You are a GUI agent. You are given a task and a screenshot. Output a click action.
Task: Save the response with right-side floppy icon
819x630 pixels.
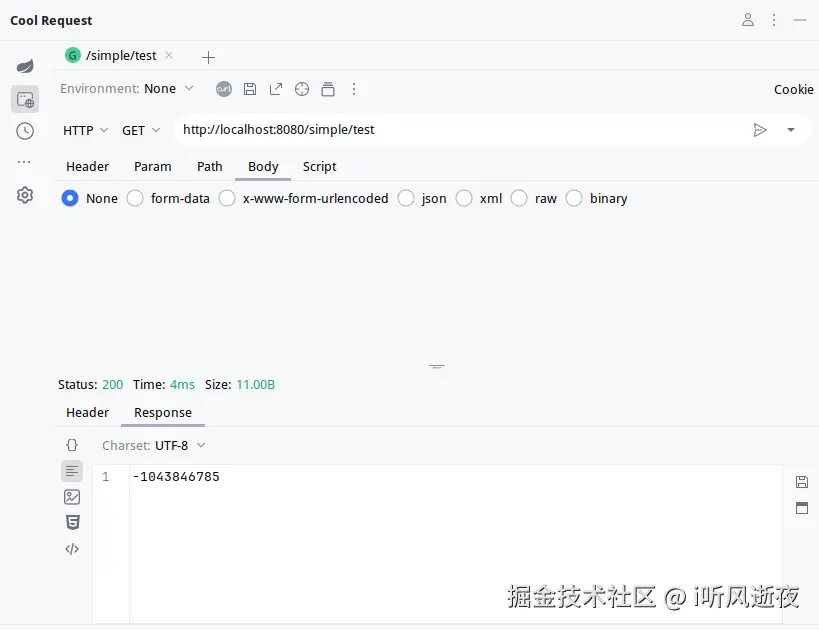click(802, 482)
